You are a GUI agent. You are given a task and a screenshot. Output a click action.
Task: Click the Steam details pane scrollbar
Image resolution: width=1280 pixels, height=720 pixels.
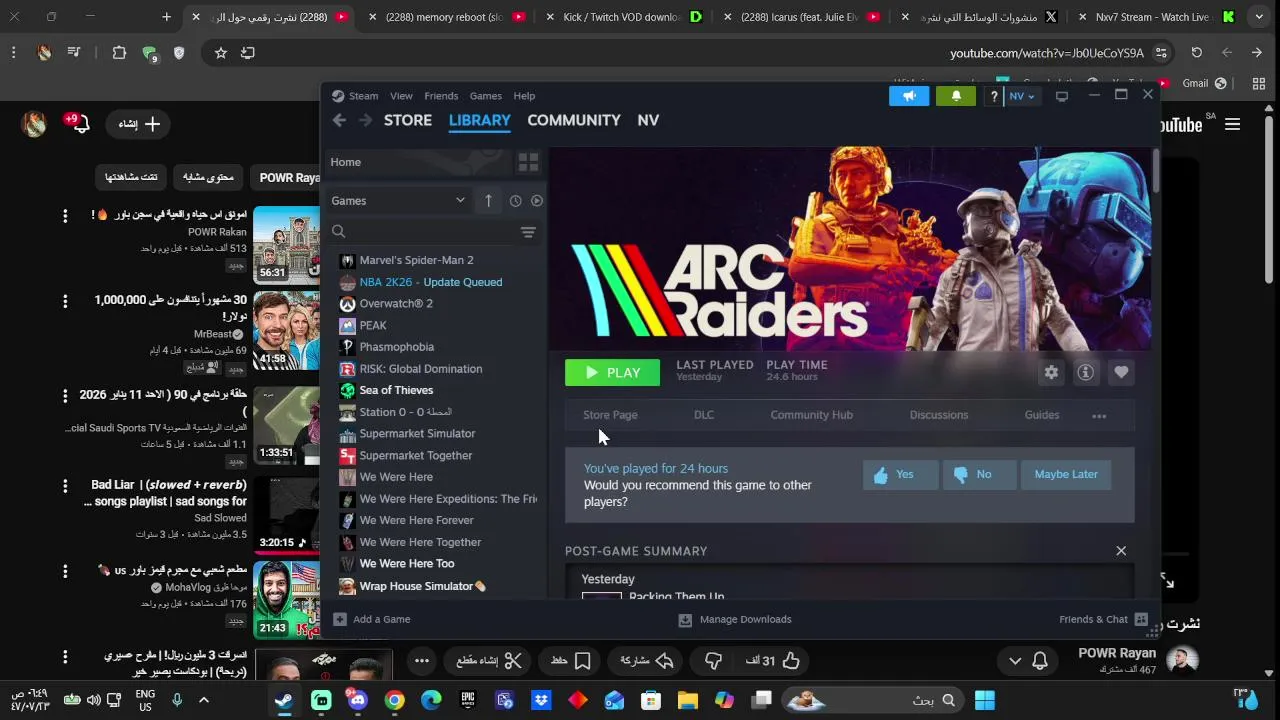(1155, 171)
